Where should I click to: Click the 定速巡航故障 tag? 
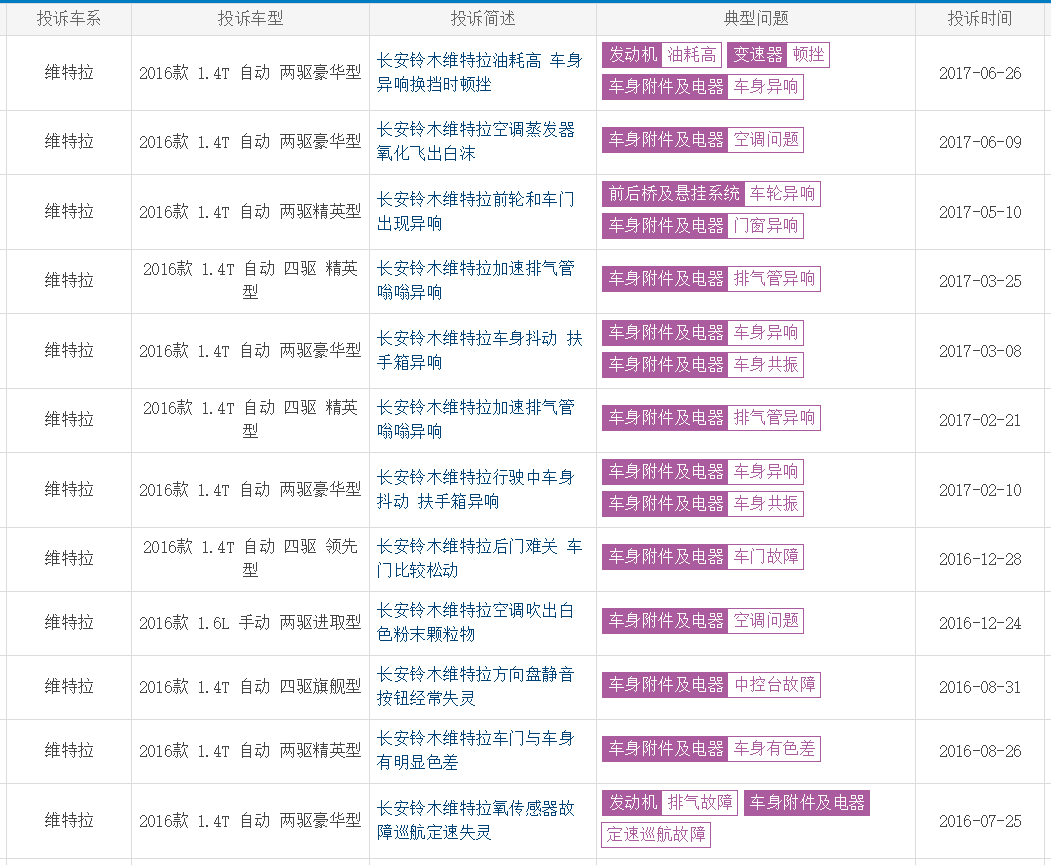coord(656,835)
